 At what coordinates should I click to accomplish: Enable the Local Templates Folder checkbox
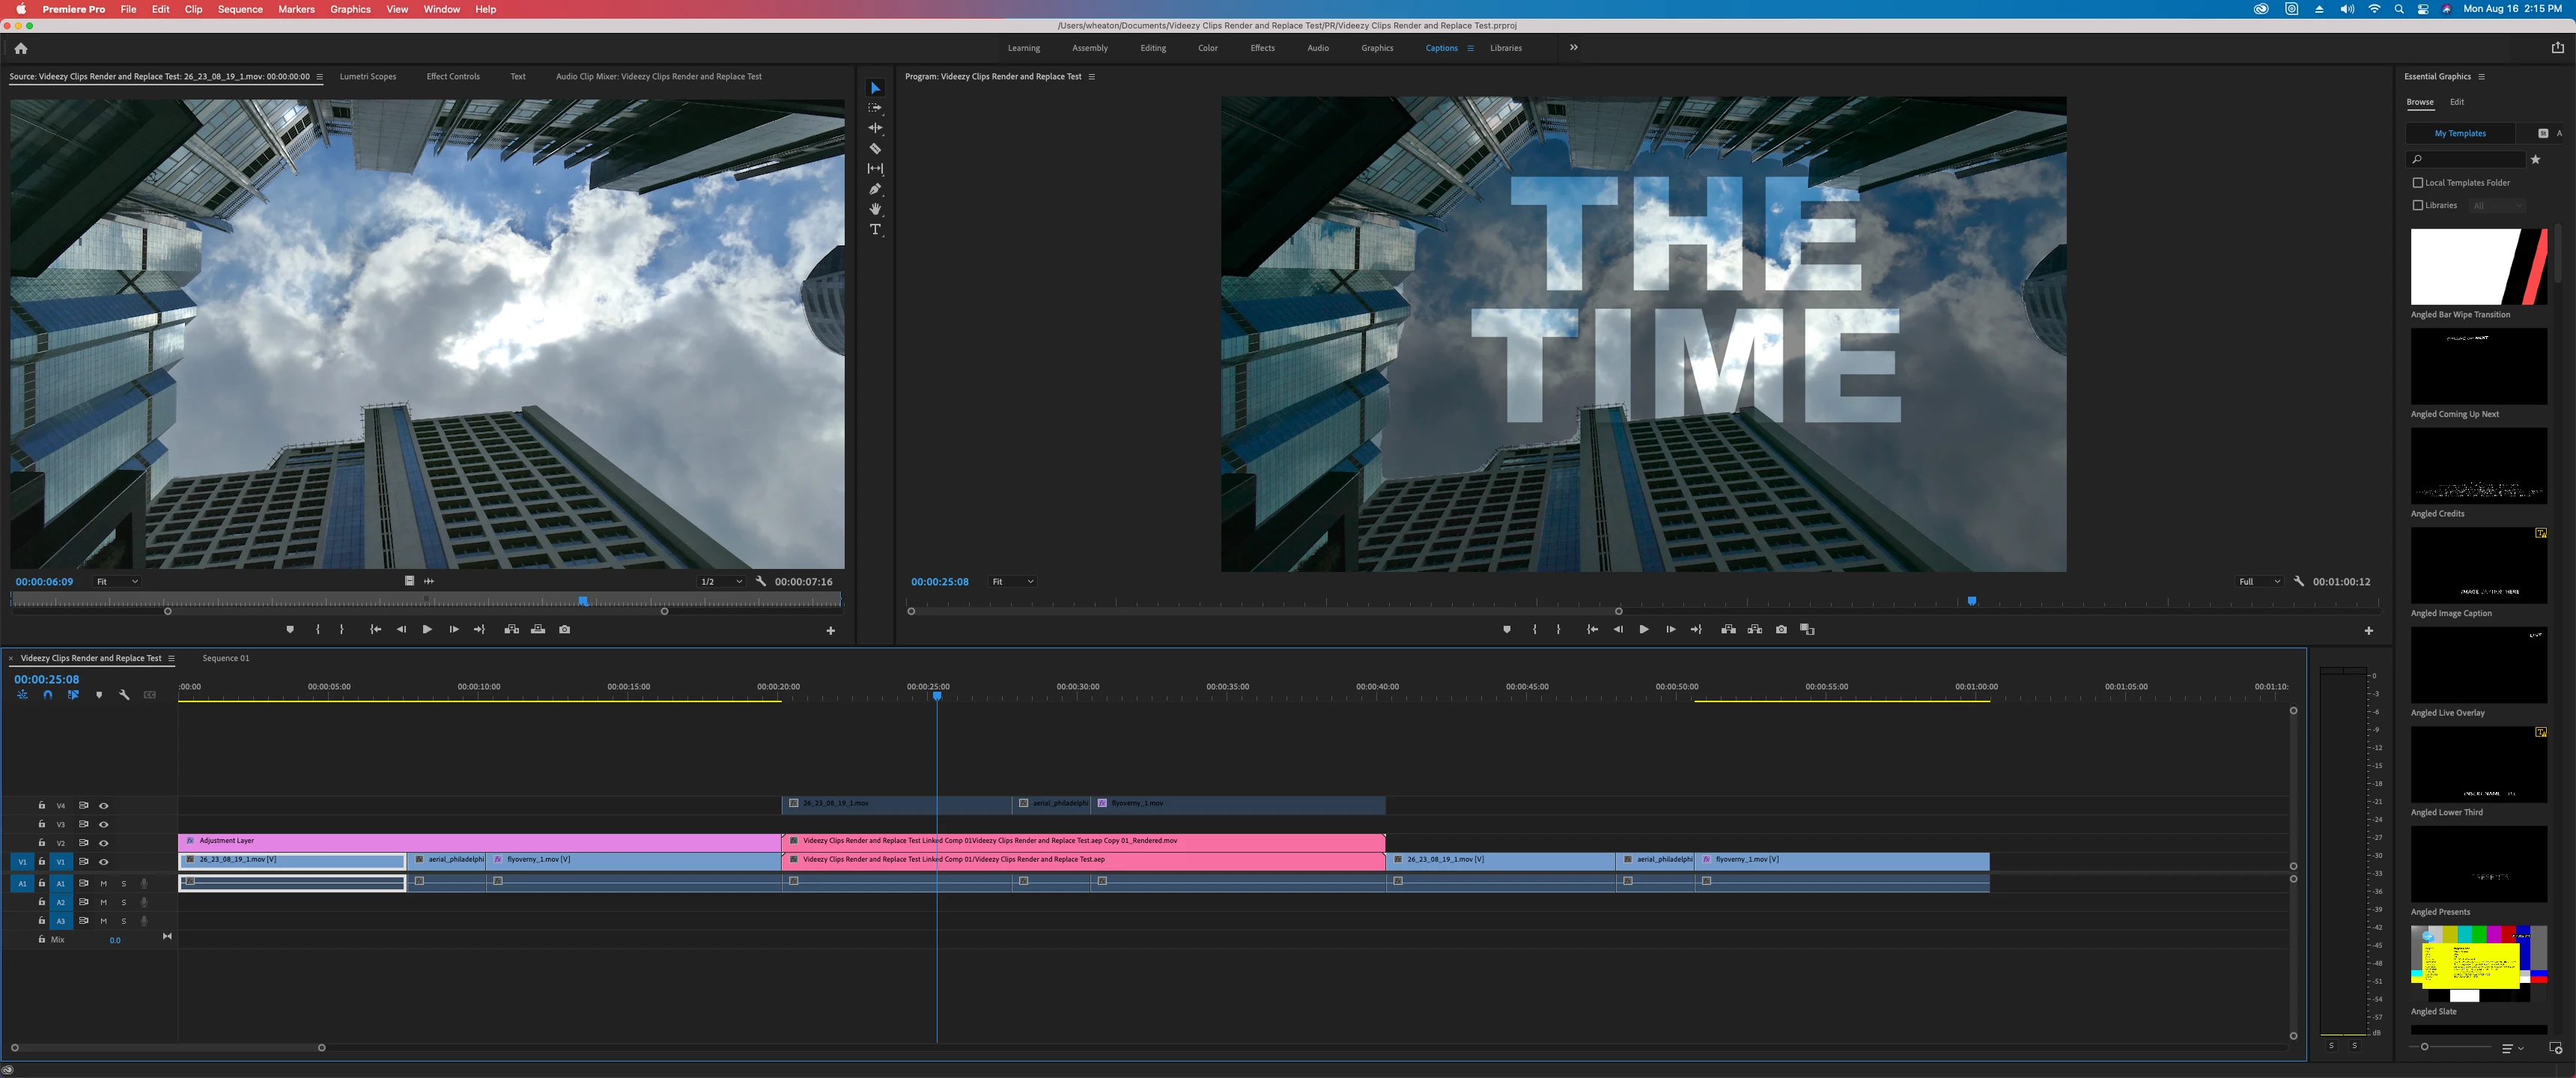[x=2418, y=183]
